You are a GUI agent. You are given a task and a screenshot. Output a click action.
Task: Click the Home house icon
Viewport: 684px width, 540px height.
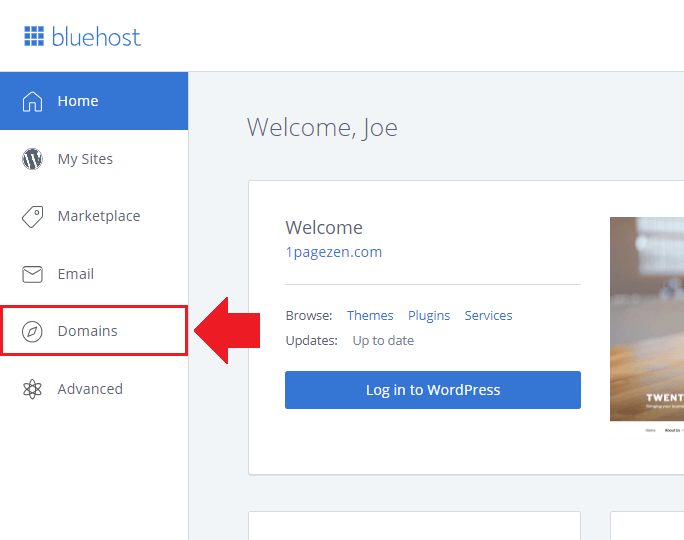[32, 101]
